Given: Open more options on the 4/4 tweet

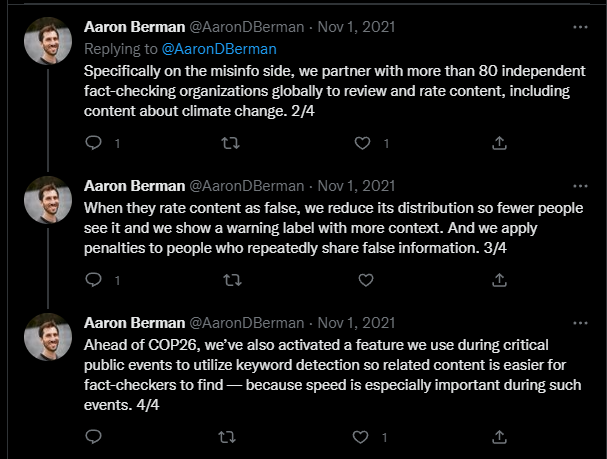Looking at the screenshot, I should 580,323.
